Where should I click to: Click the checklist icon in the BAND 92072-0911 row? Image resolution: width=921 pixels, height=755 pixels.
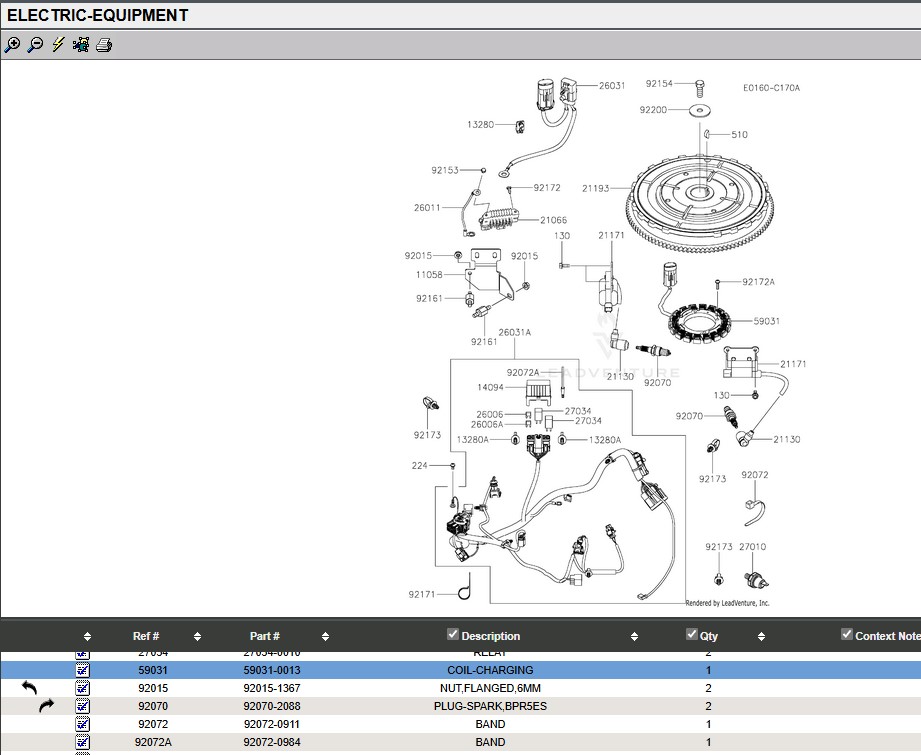(83, 724)
